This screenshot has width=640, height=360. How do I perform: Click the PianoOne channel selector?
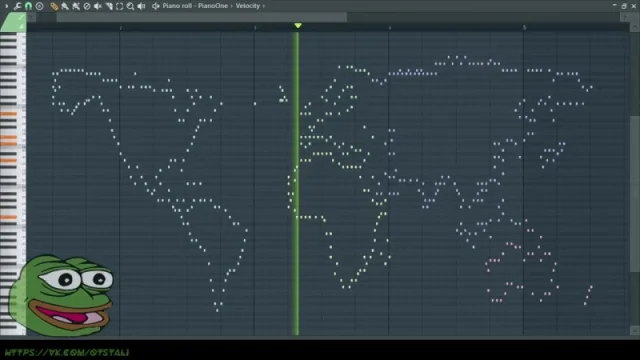coord(213,6)
